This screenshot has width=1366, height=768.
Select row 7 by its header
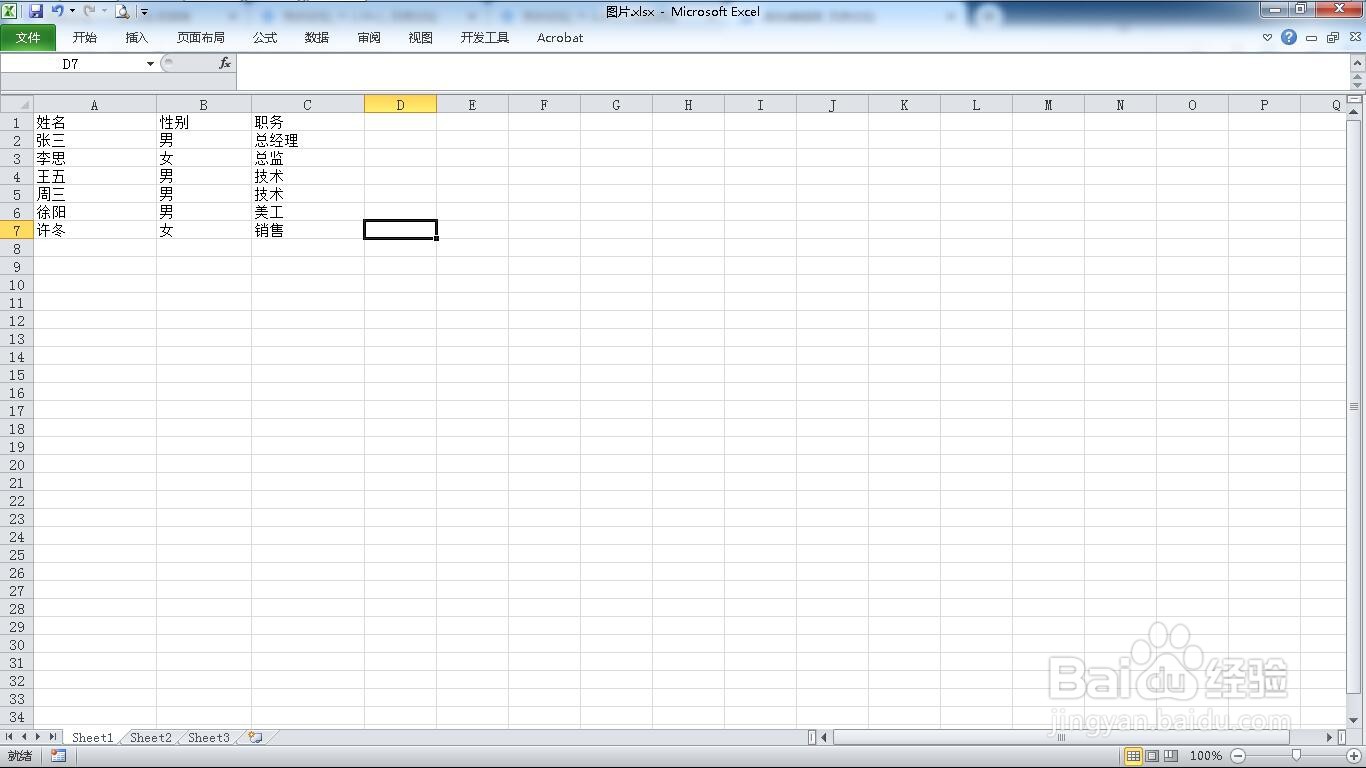tap(17, 230)
